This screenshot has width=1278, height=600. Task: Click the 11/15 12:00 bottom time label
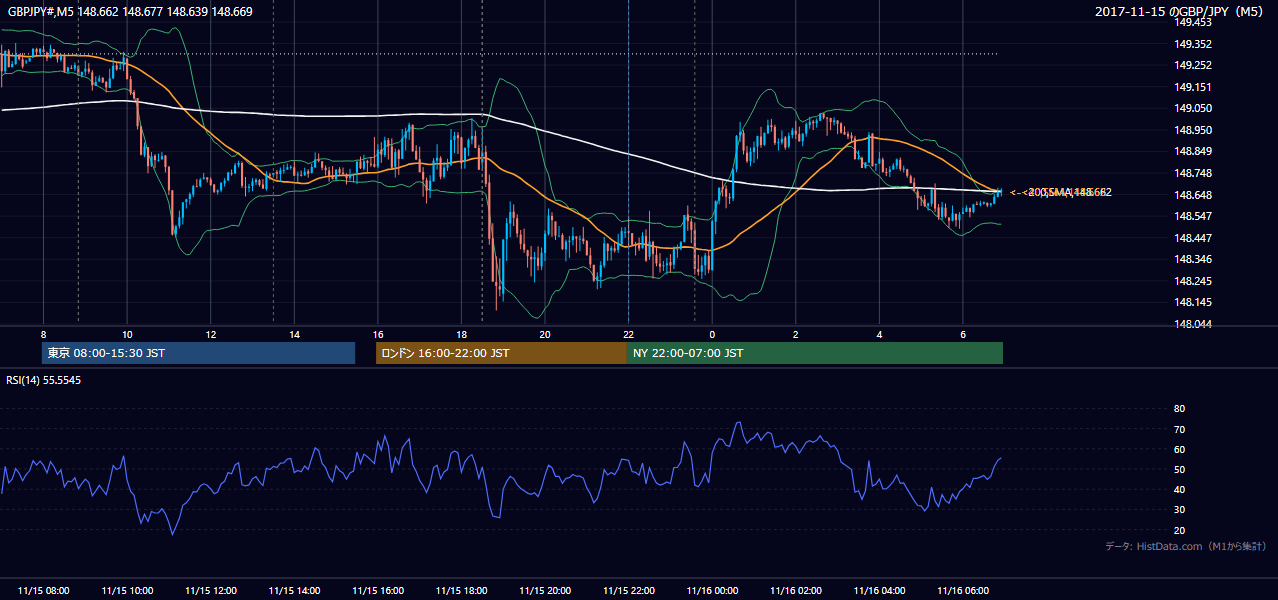click(211, 591)
